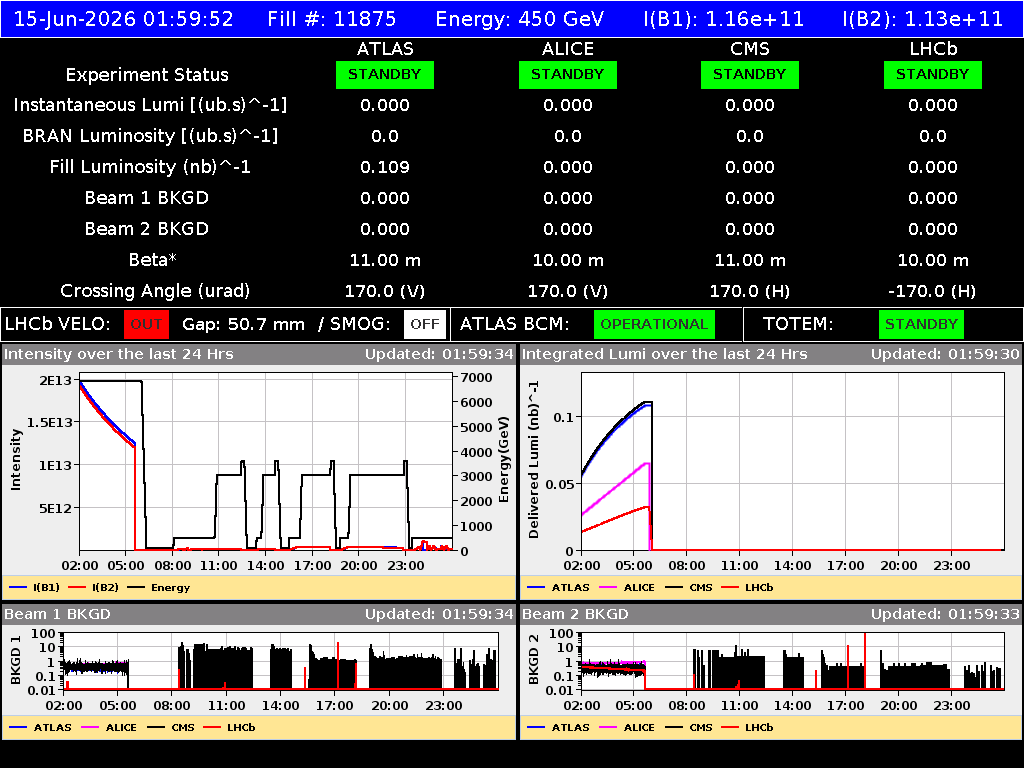Click the LHCb legend entry in the Integrated Lumi chart
The image size is (1024, 768).
[748, 587]
